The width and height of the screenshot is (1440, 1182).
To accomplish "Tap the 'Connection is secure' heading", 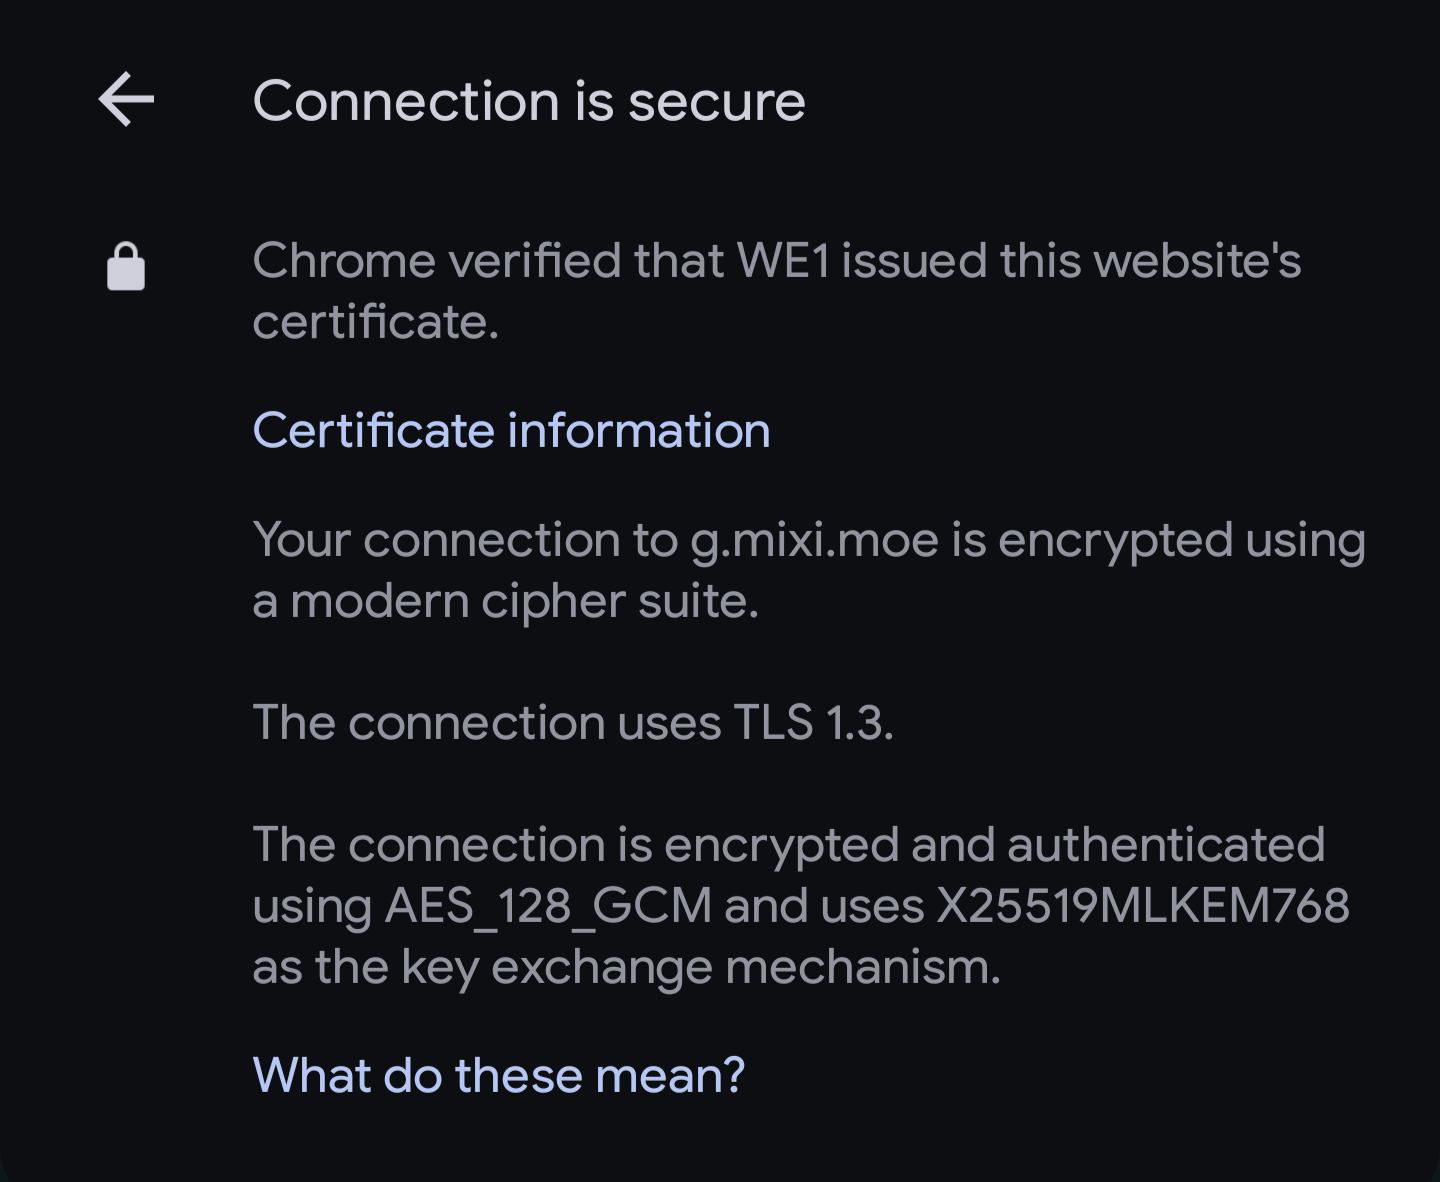I will [529, 101].
